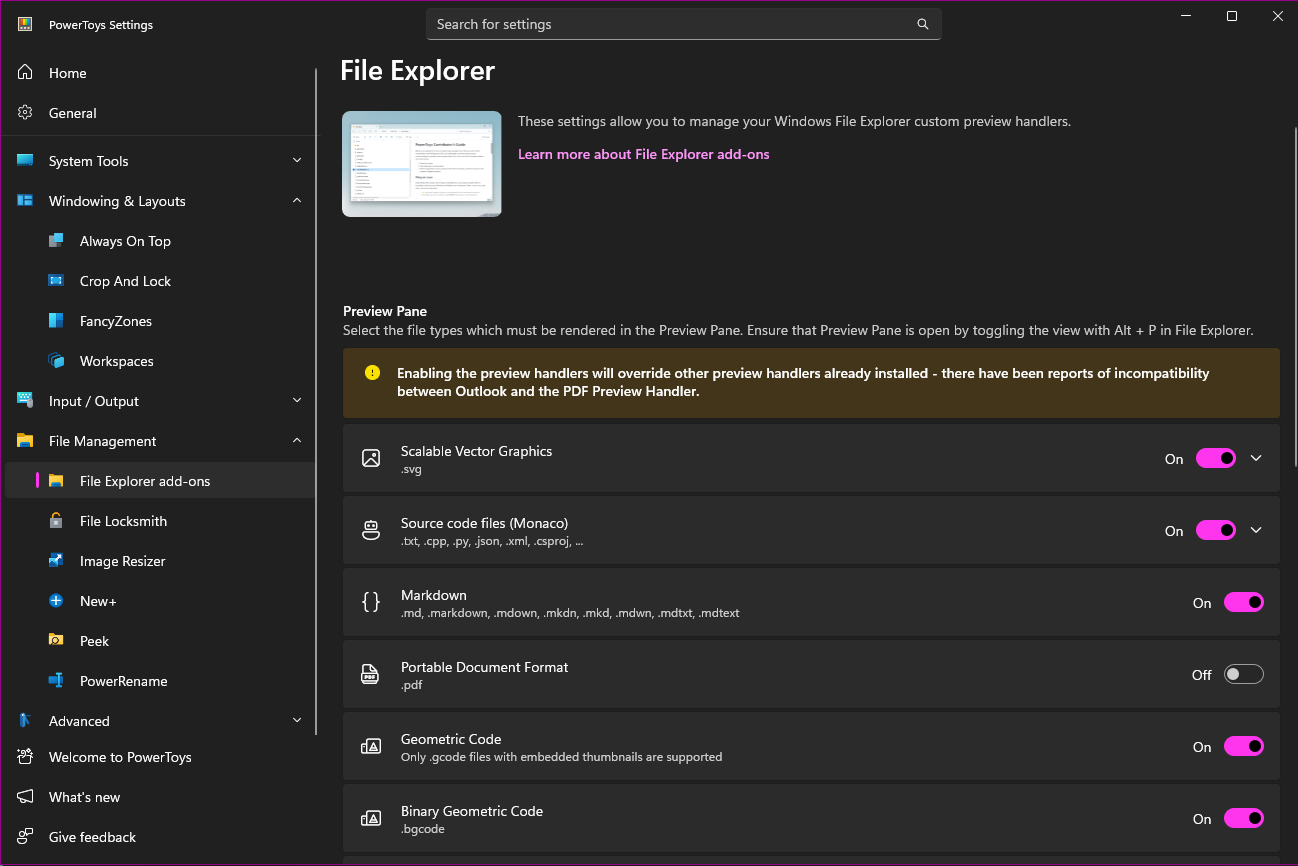Open General settings
The width and height of the screenshot is (1298, 866).
tap(160, 113)
